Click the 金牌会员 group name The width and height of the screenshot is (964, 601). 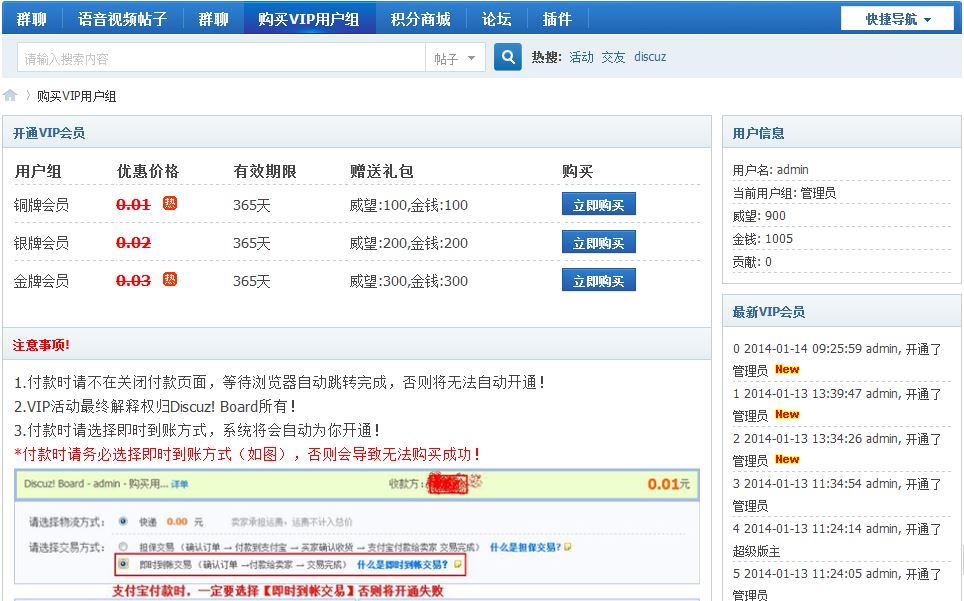point(41,281)
